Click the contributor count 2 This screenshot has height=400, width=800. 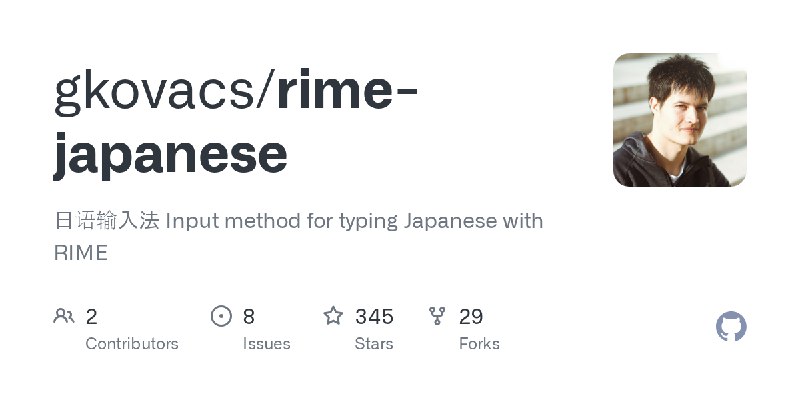[x=92, y=317]
